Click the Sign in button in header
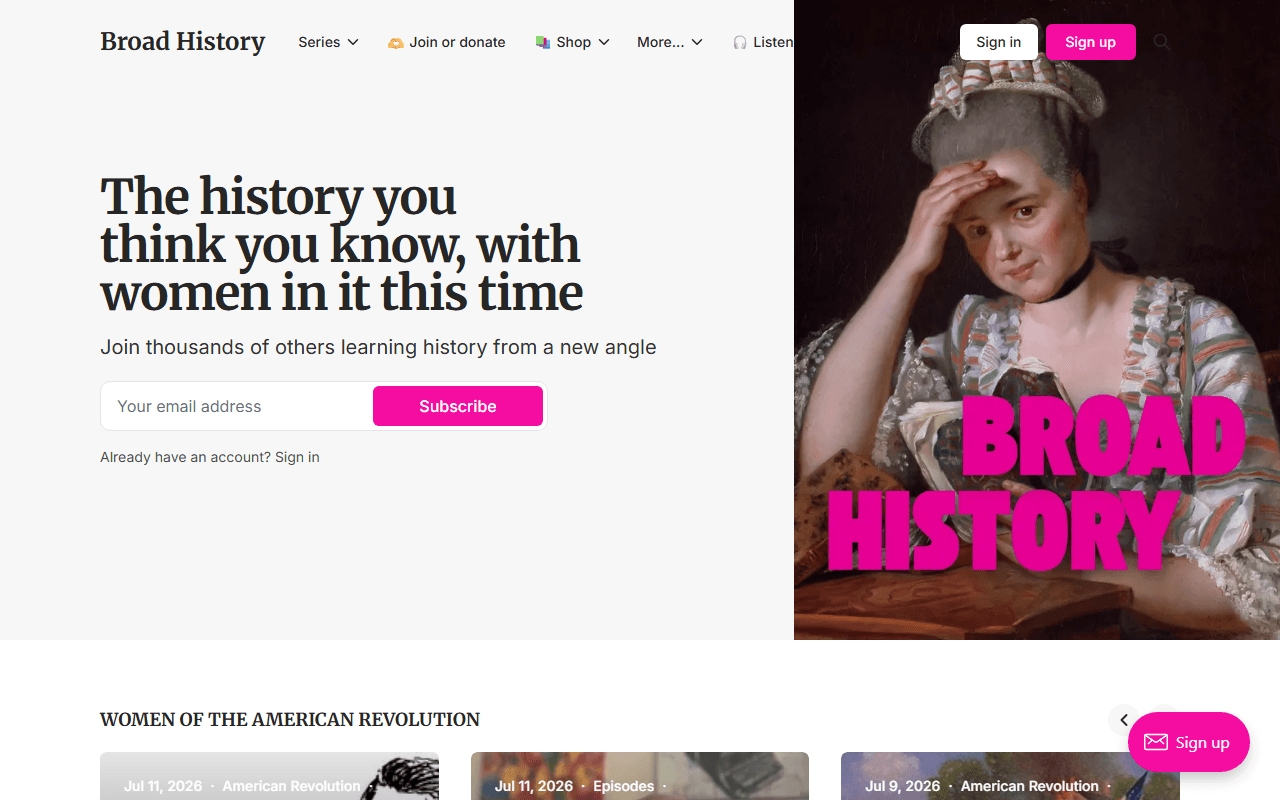This screenshot has width=1280, height=800. pos(999,42)
